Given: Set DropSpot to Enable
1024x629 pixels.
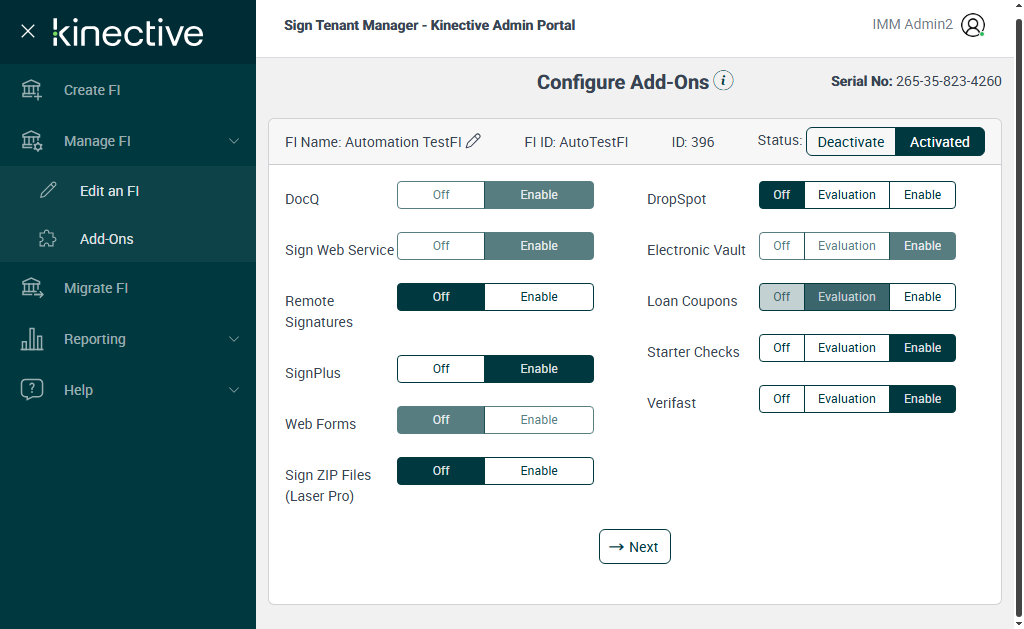Looking at the screenshot, I should 922,195.
